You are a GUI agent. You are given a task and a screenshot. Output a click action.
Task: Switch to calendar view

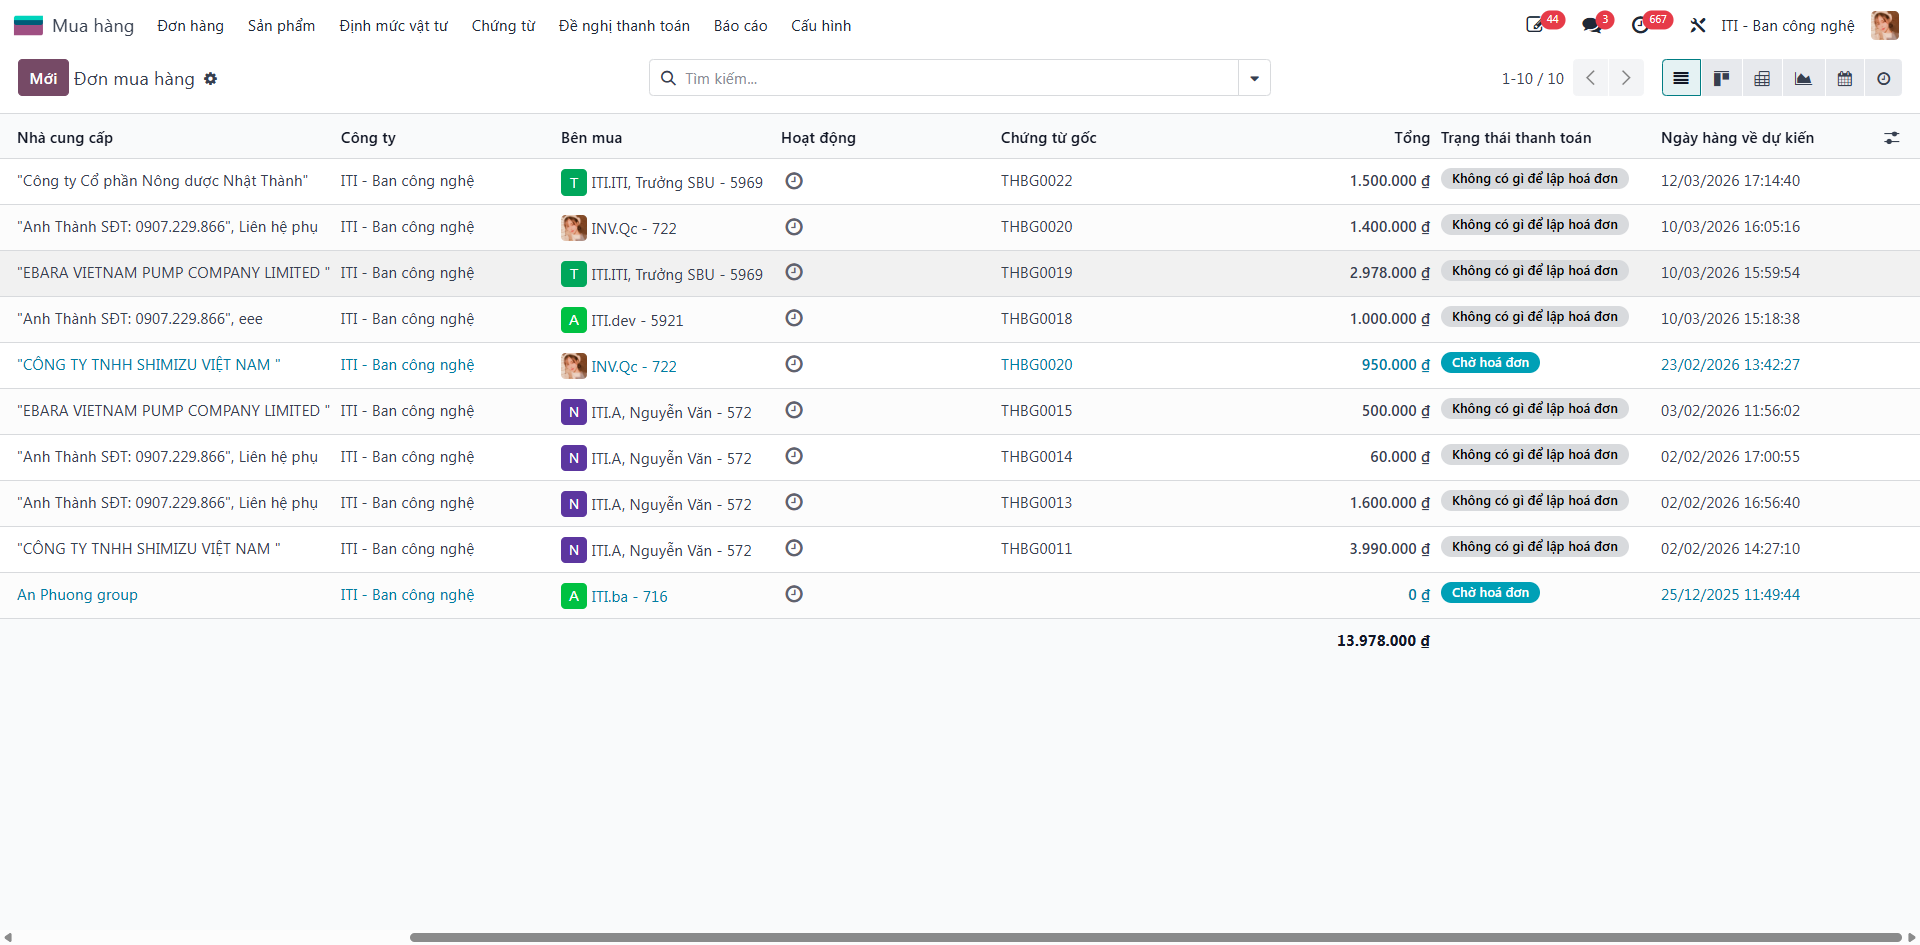[x=1844, y=78]
